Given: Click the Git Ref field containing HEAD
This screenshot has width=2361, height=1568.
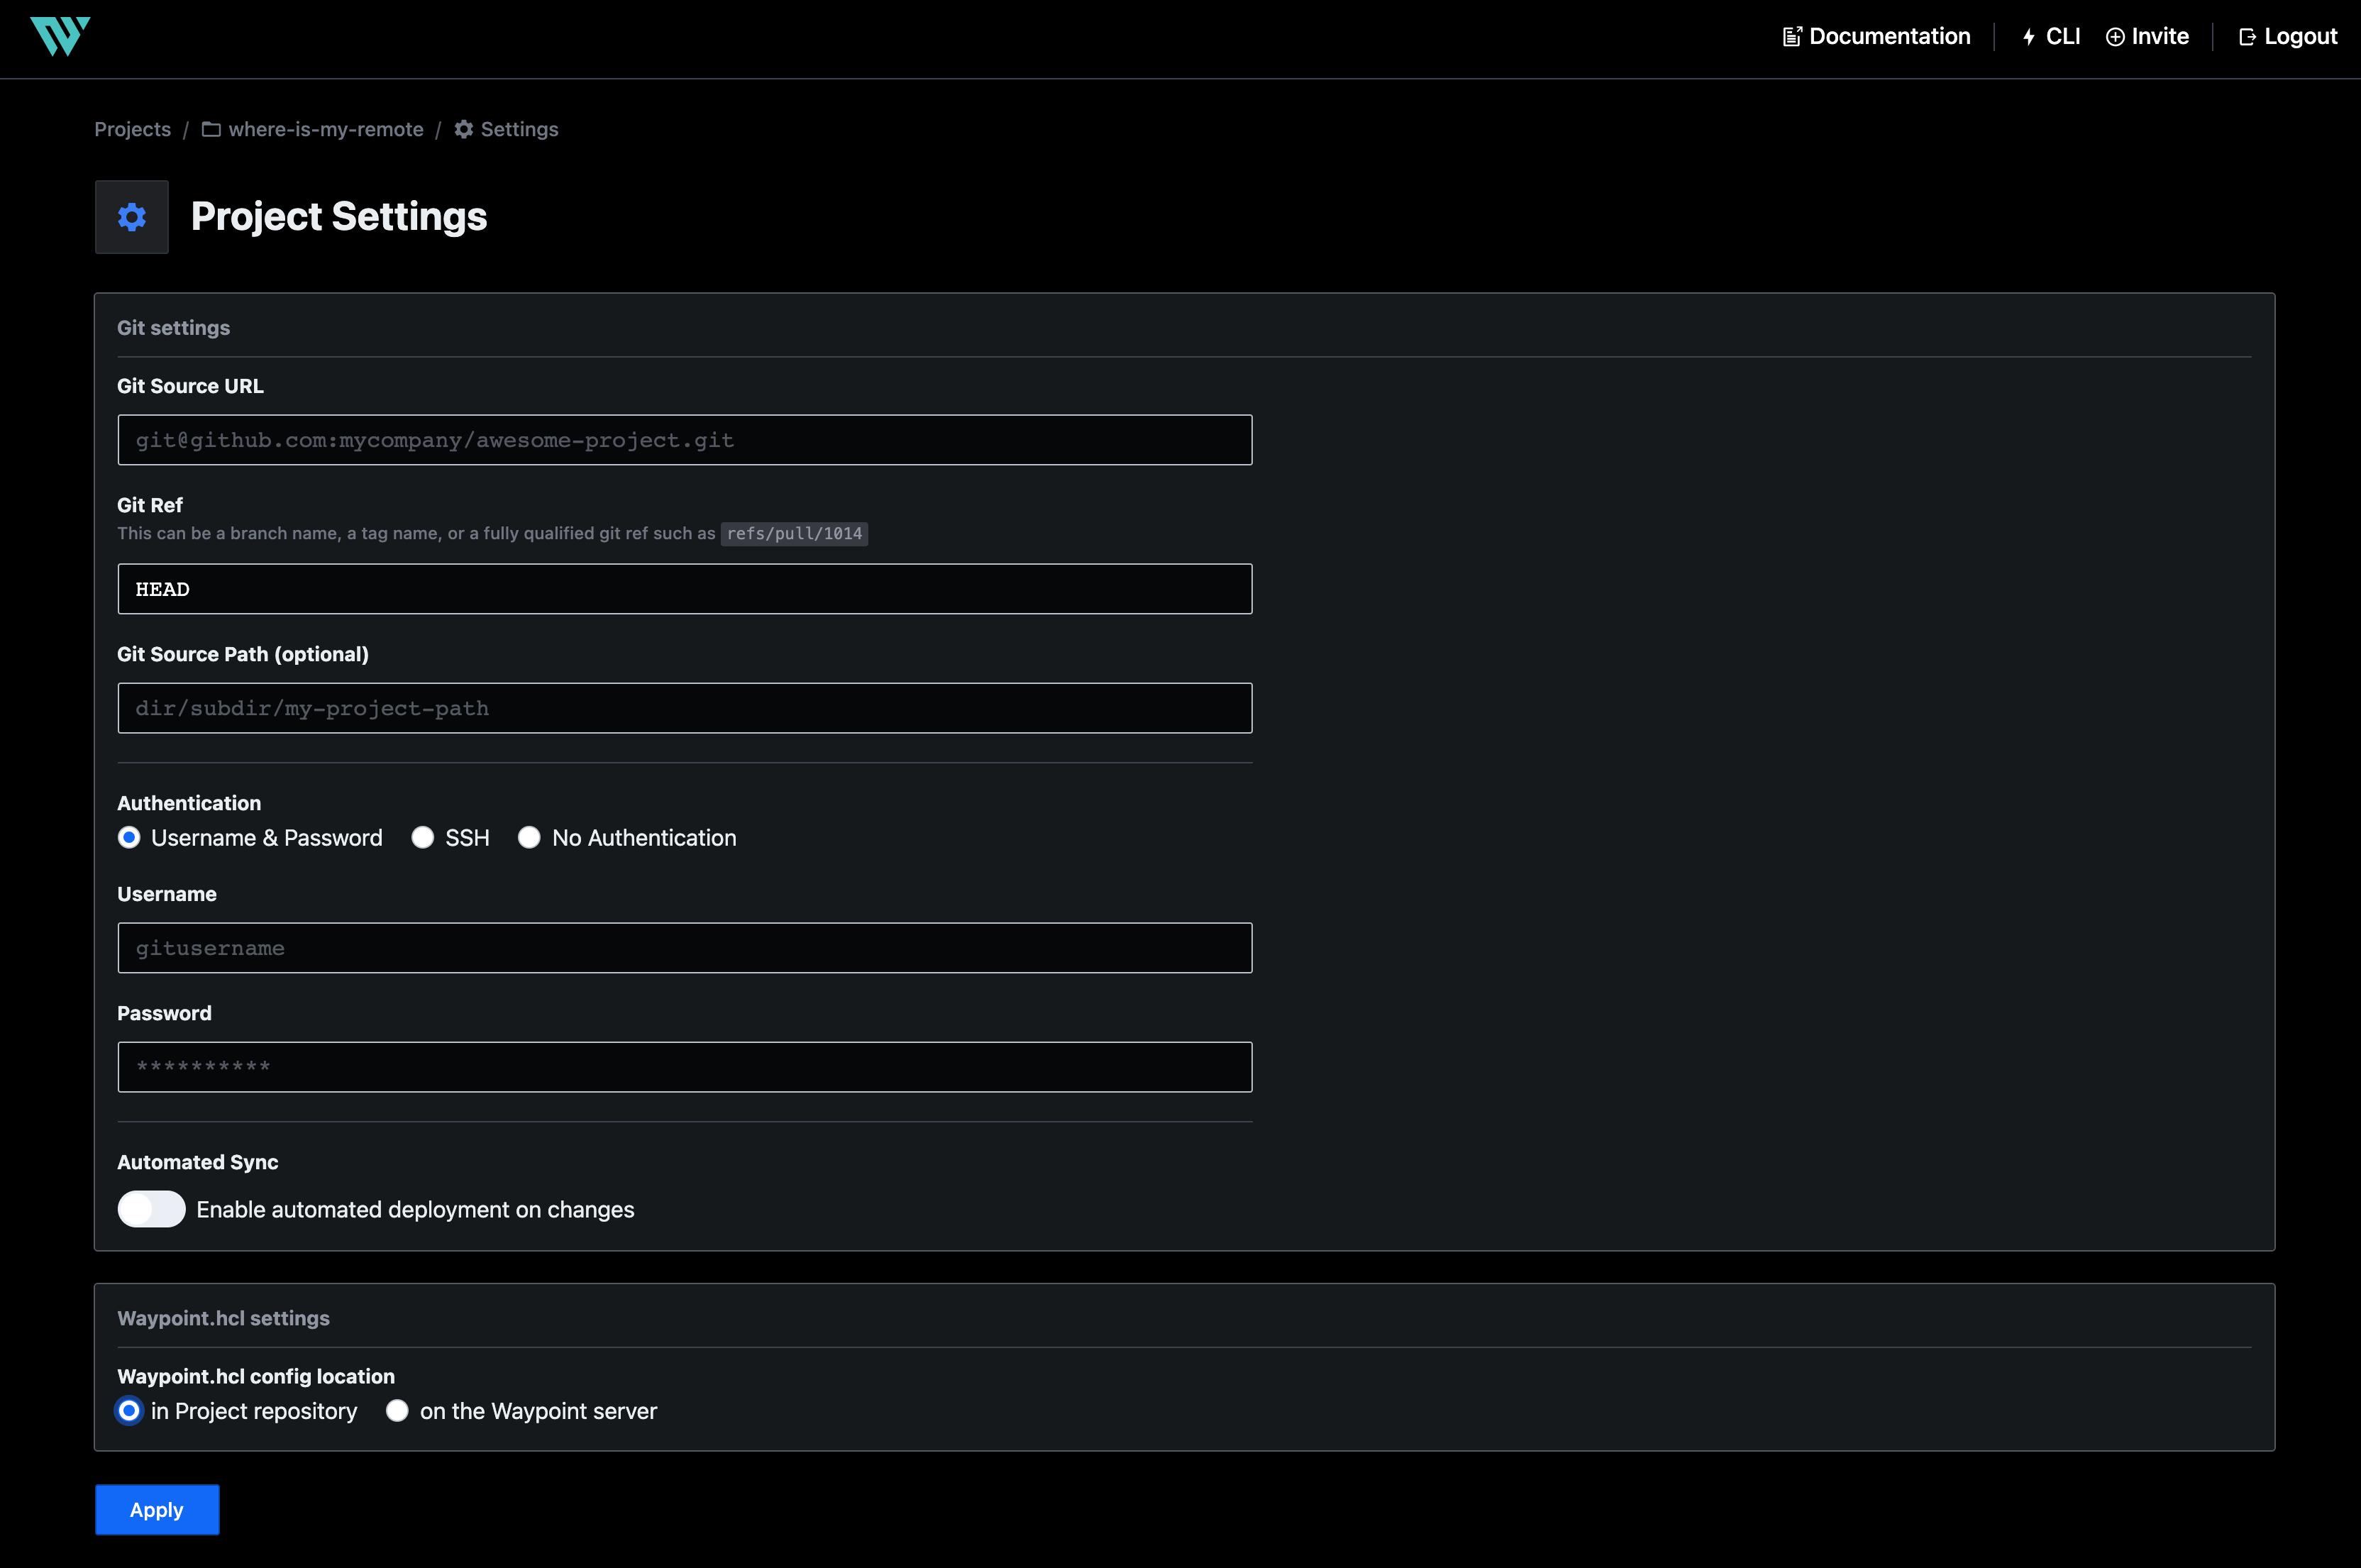Looking at the screenshot, I should pyautogui.click(x=684, y=588).
